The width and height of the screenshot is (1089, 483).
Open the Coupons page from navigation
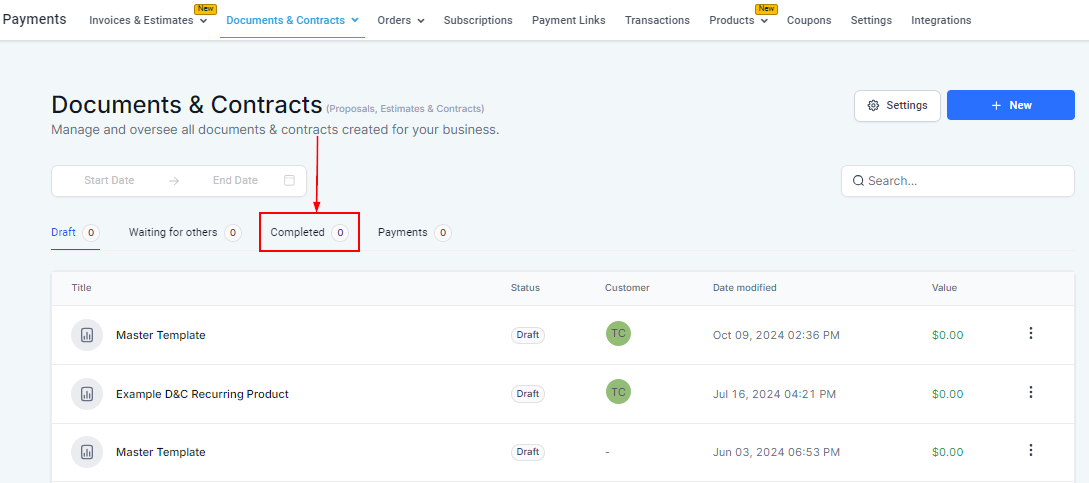pos(809,20)
